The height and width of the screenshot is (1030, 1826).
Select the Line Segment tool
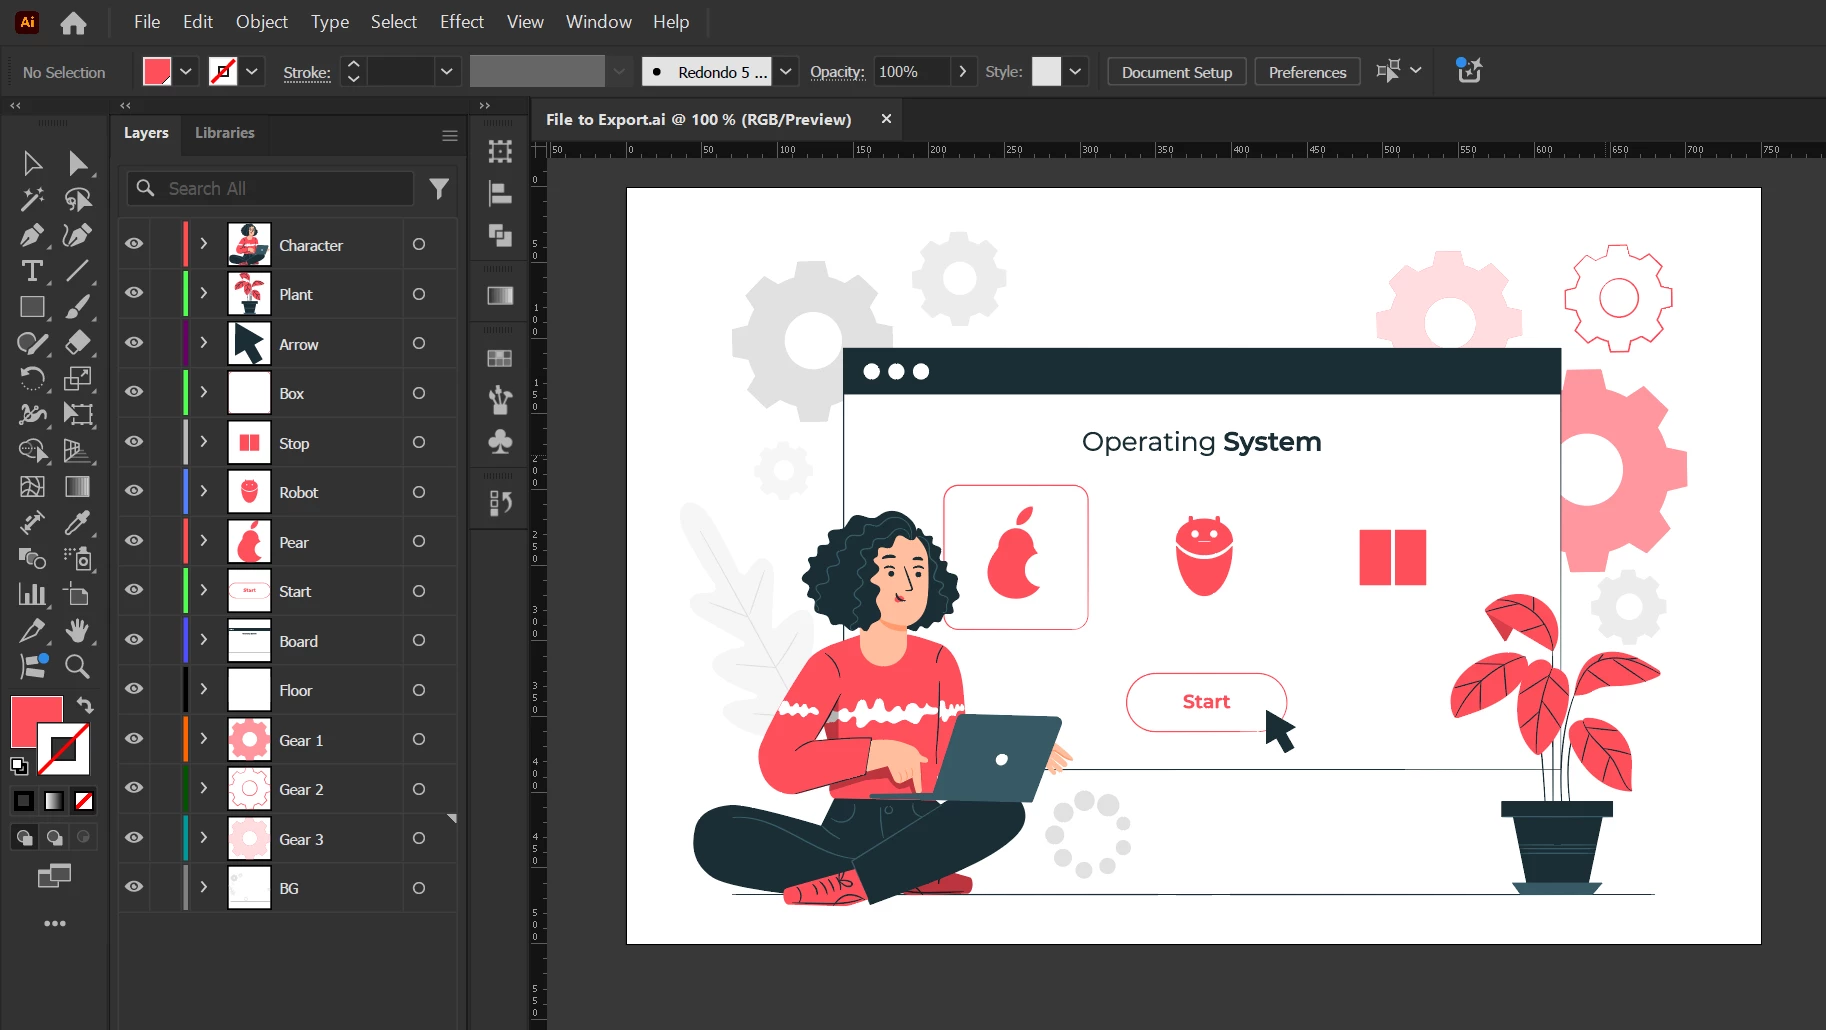(x=78, y=271)
